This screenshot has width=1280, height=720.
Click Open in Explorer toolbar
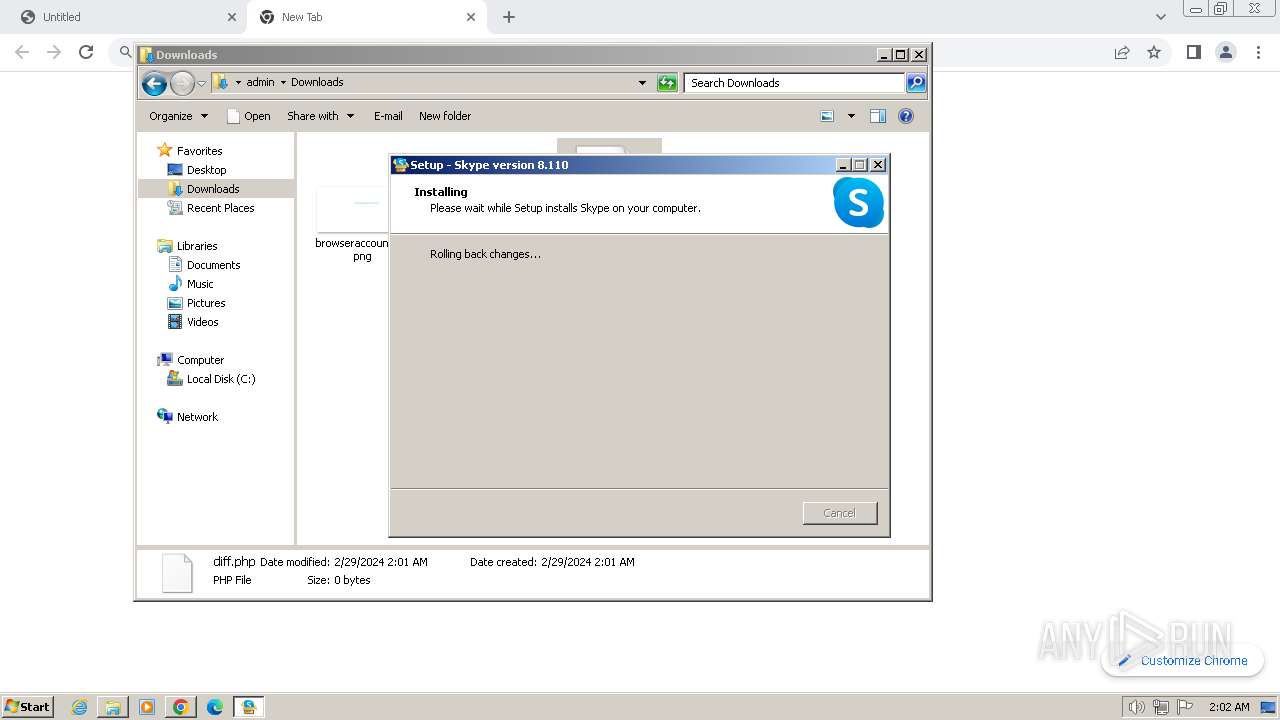[x=249, y=116]
